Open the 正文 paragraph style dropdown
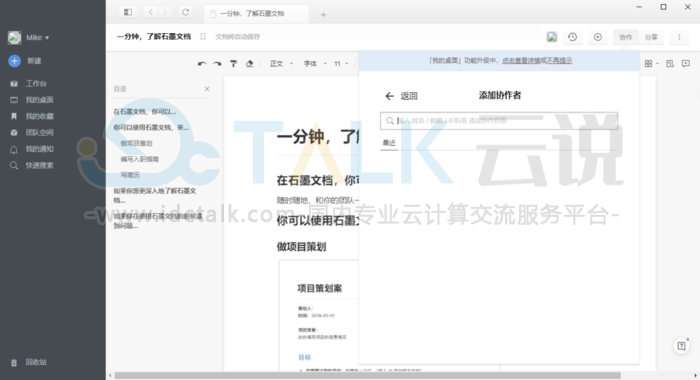The image size is (700, 380). pos(281,64)
